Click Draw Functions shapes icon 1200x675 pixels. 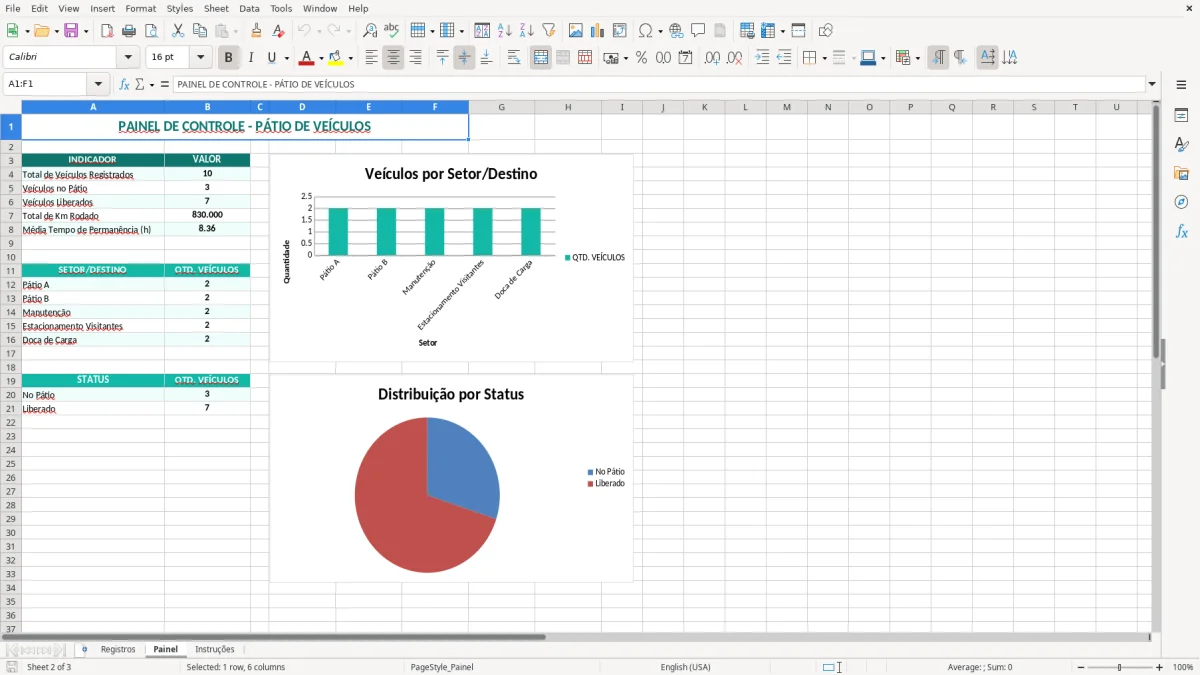coord(826,31)
